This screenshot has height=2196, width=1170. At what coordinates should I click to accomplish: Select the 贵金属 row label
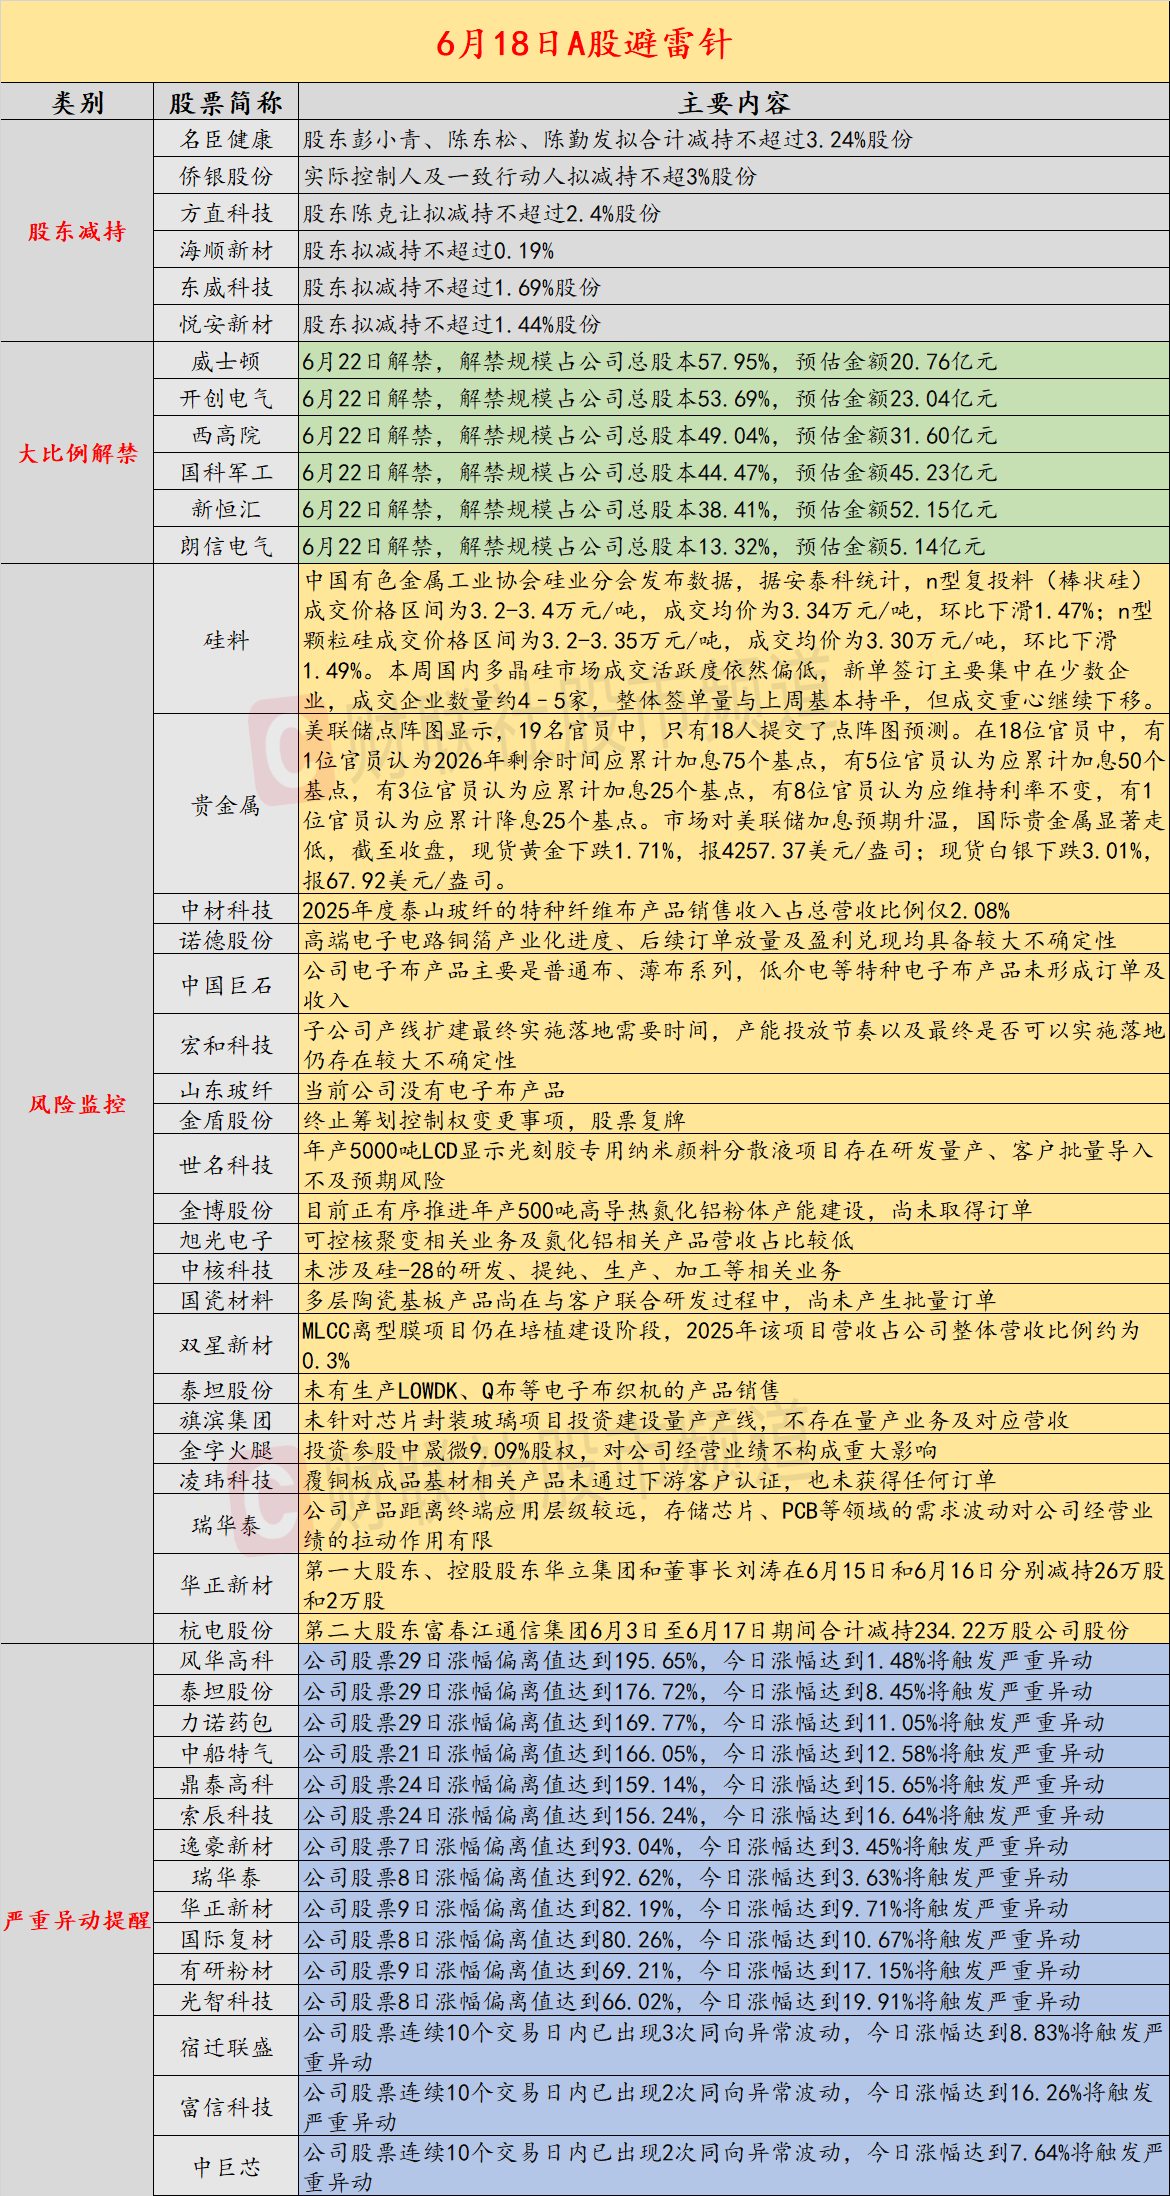click(x=226, y=804)
